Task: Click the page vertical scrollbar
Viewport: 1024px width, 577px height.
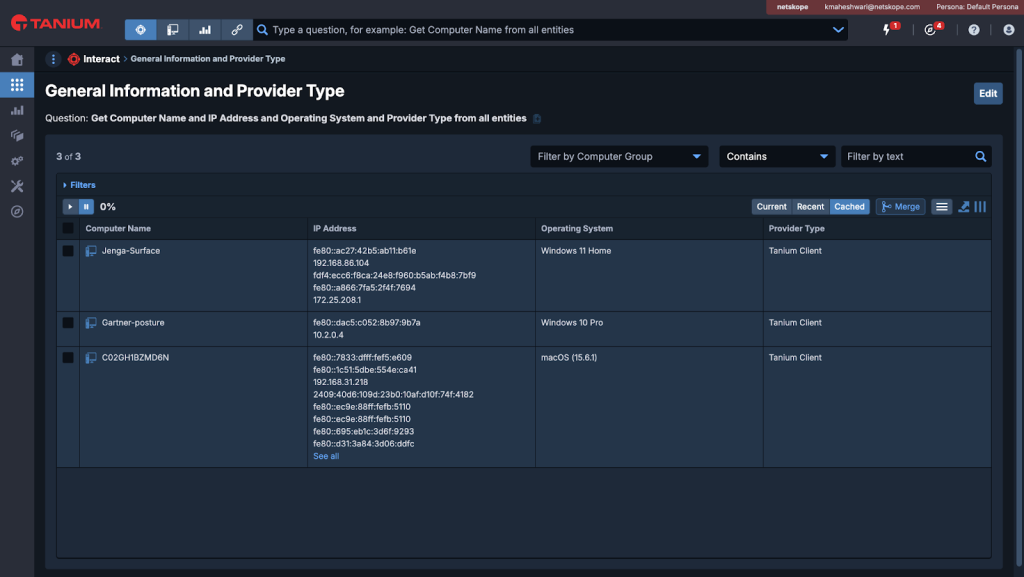Action: click(1019, 307)
